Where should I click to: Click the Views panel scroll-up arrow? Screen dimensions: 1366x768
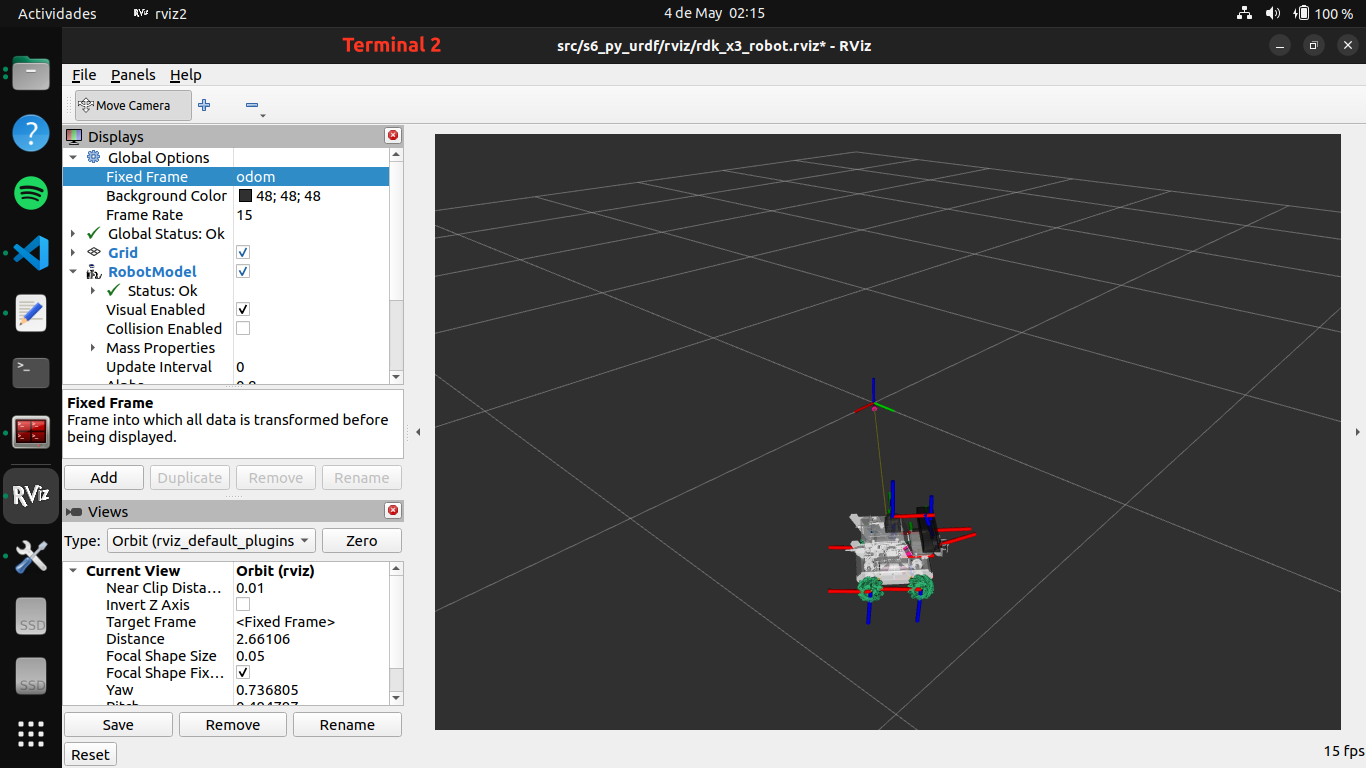396,568
